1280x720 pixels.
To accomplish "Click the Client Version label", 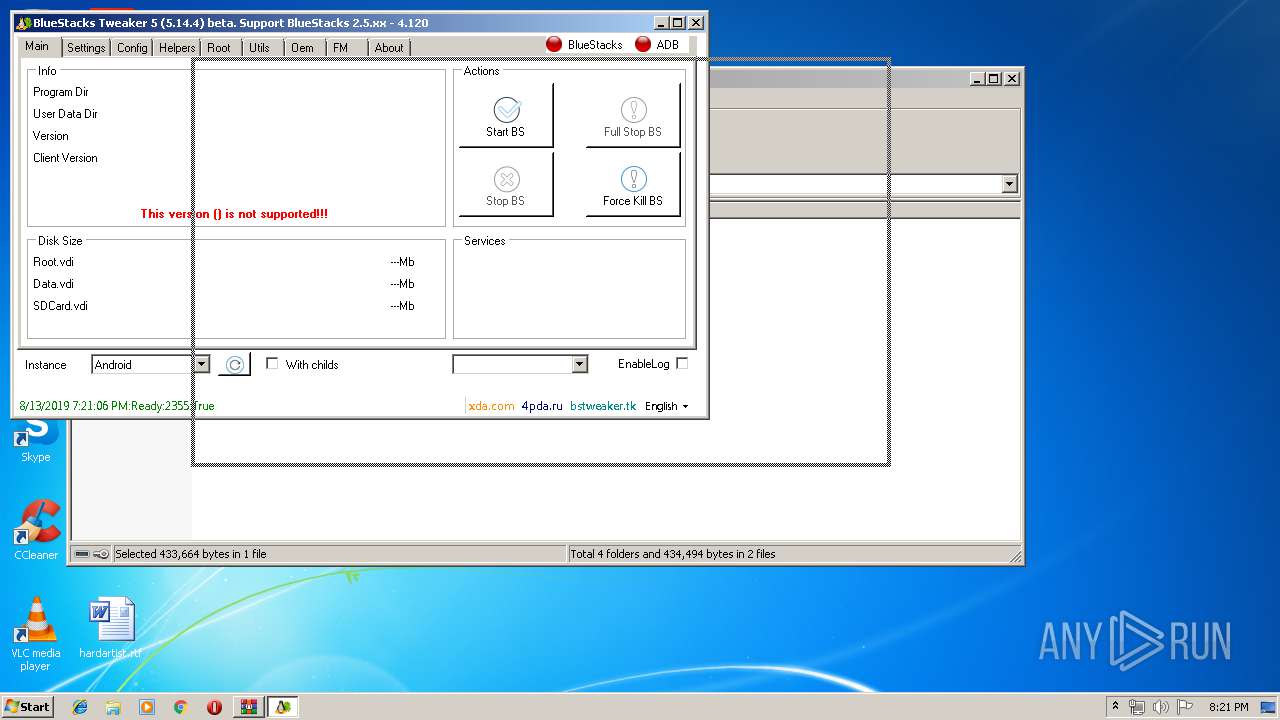I will point(65,158).
